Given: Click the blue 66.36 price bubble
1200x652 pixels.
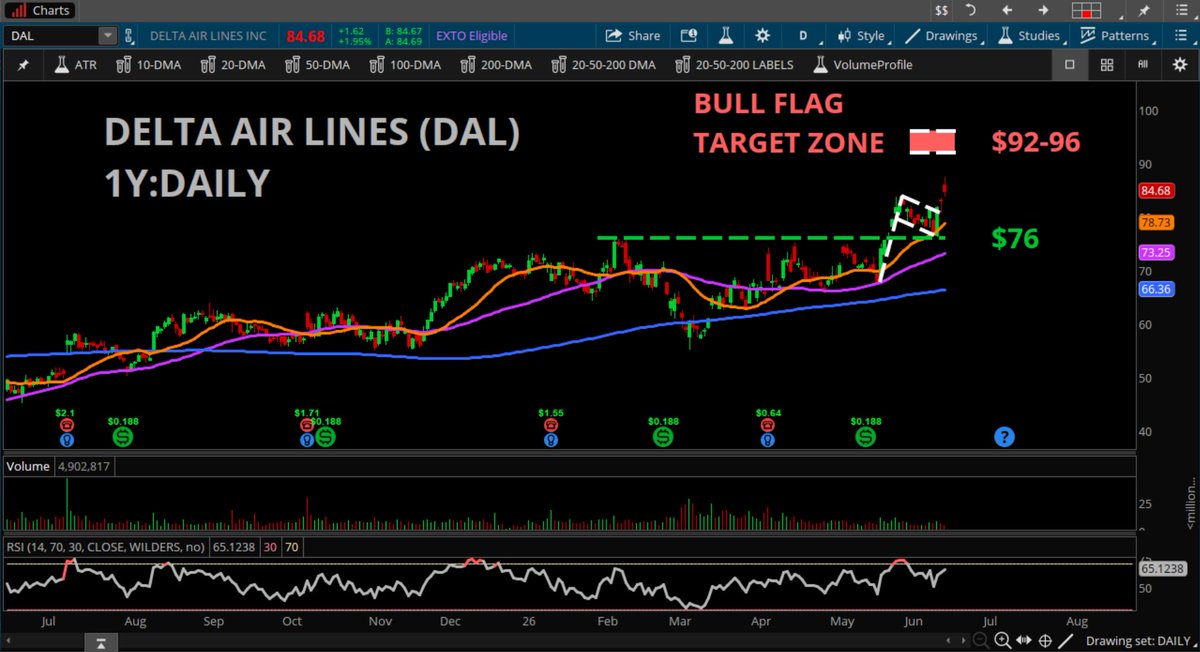Looking at the screenshot, I should [1159, 289].
